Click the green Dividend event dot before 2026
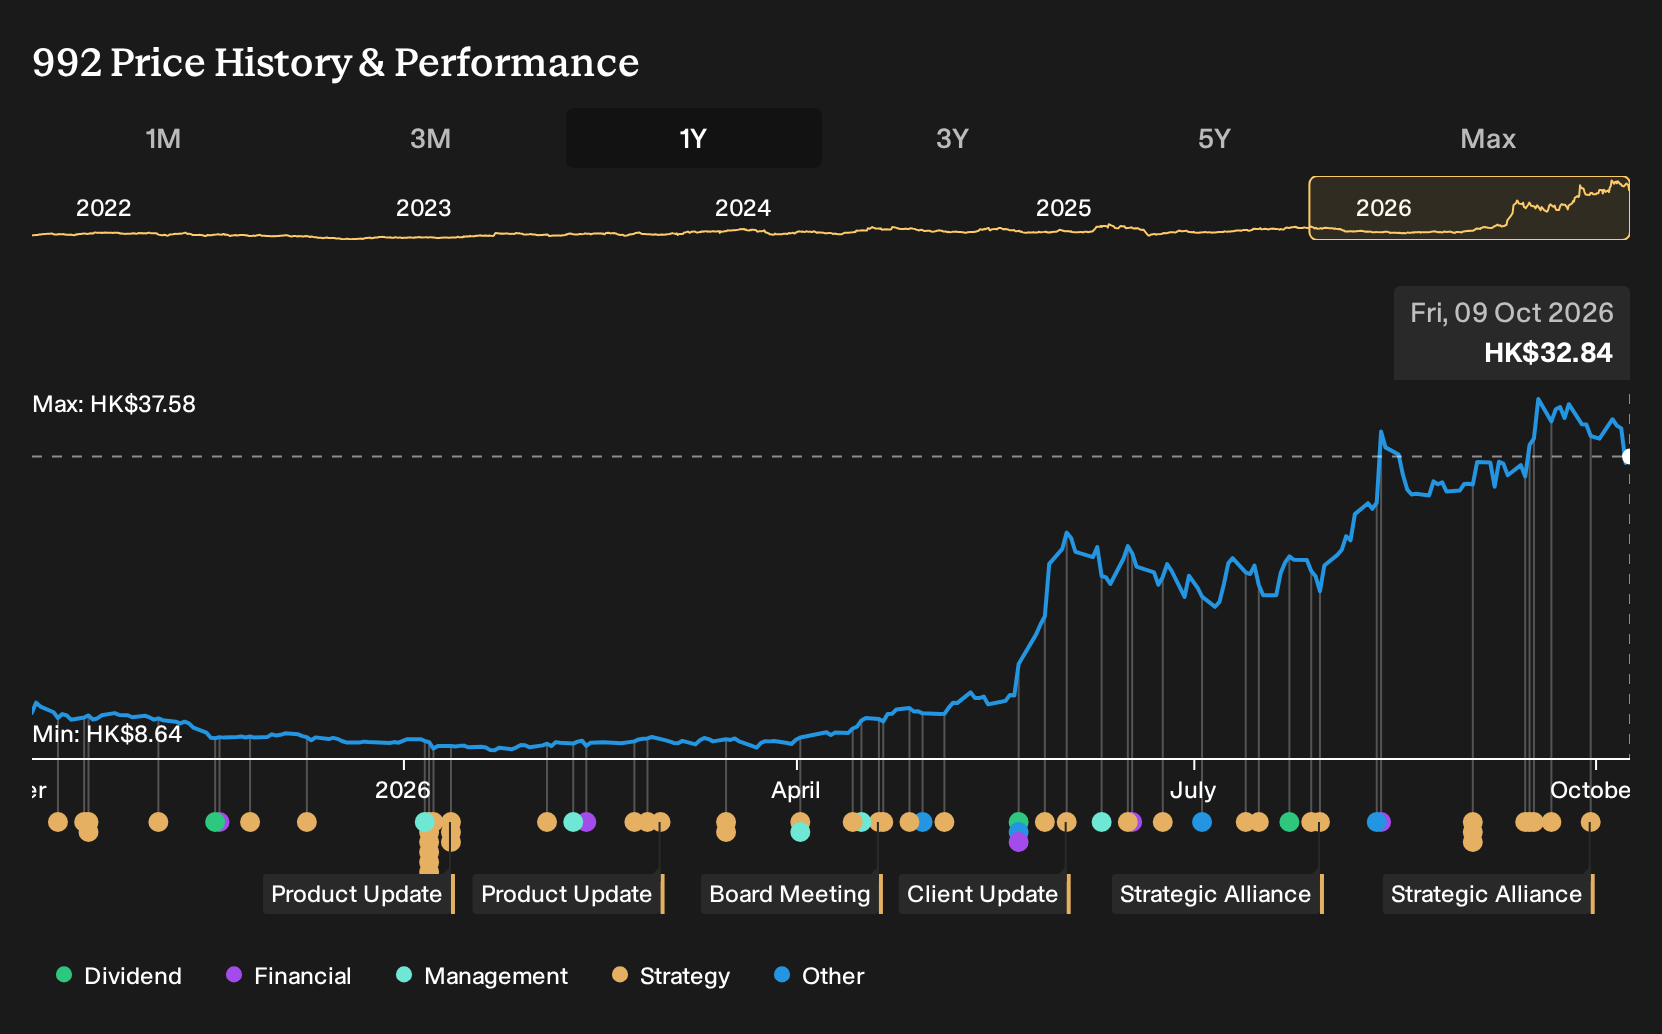Viewport: 1662px width, 1034px height. click(x=214, y=822)
